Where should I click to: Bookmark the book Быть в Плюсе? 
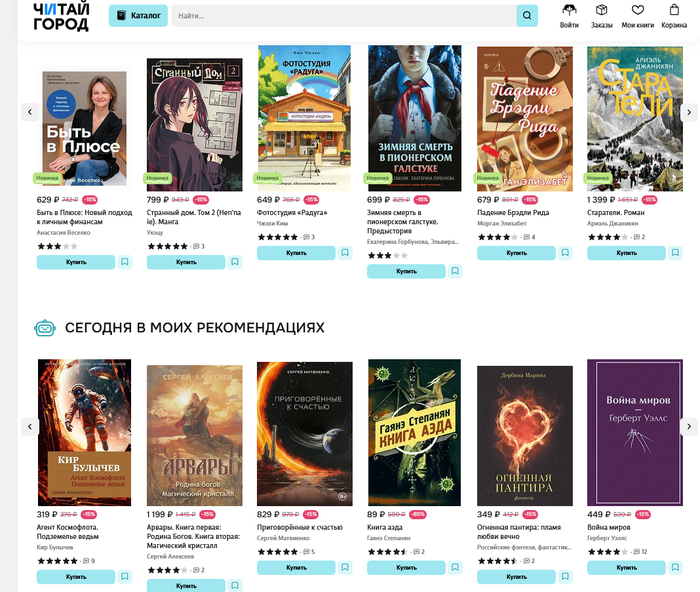coord(125,262)
